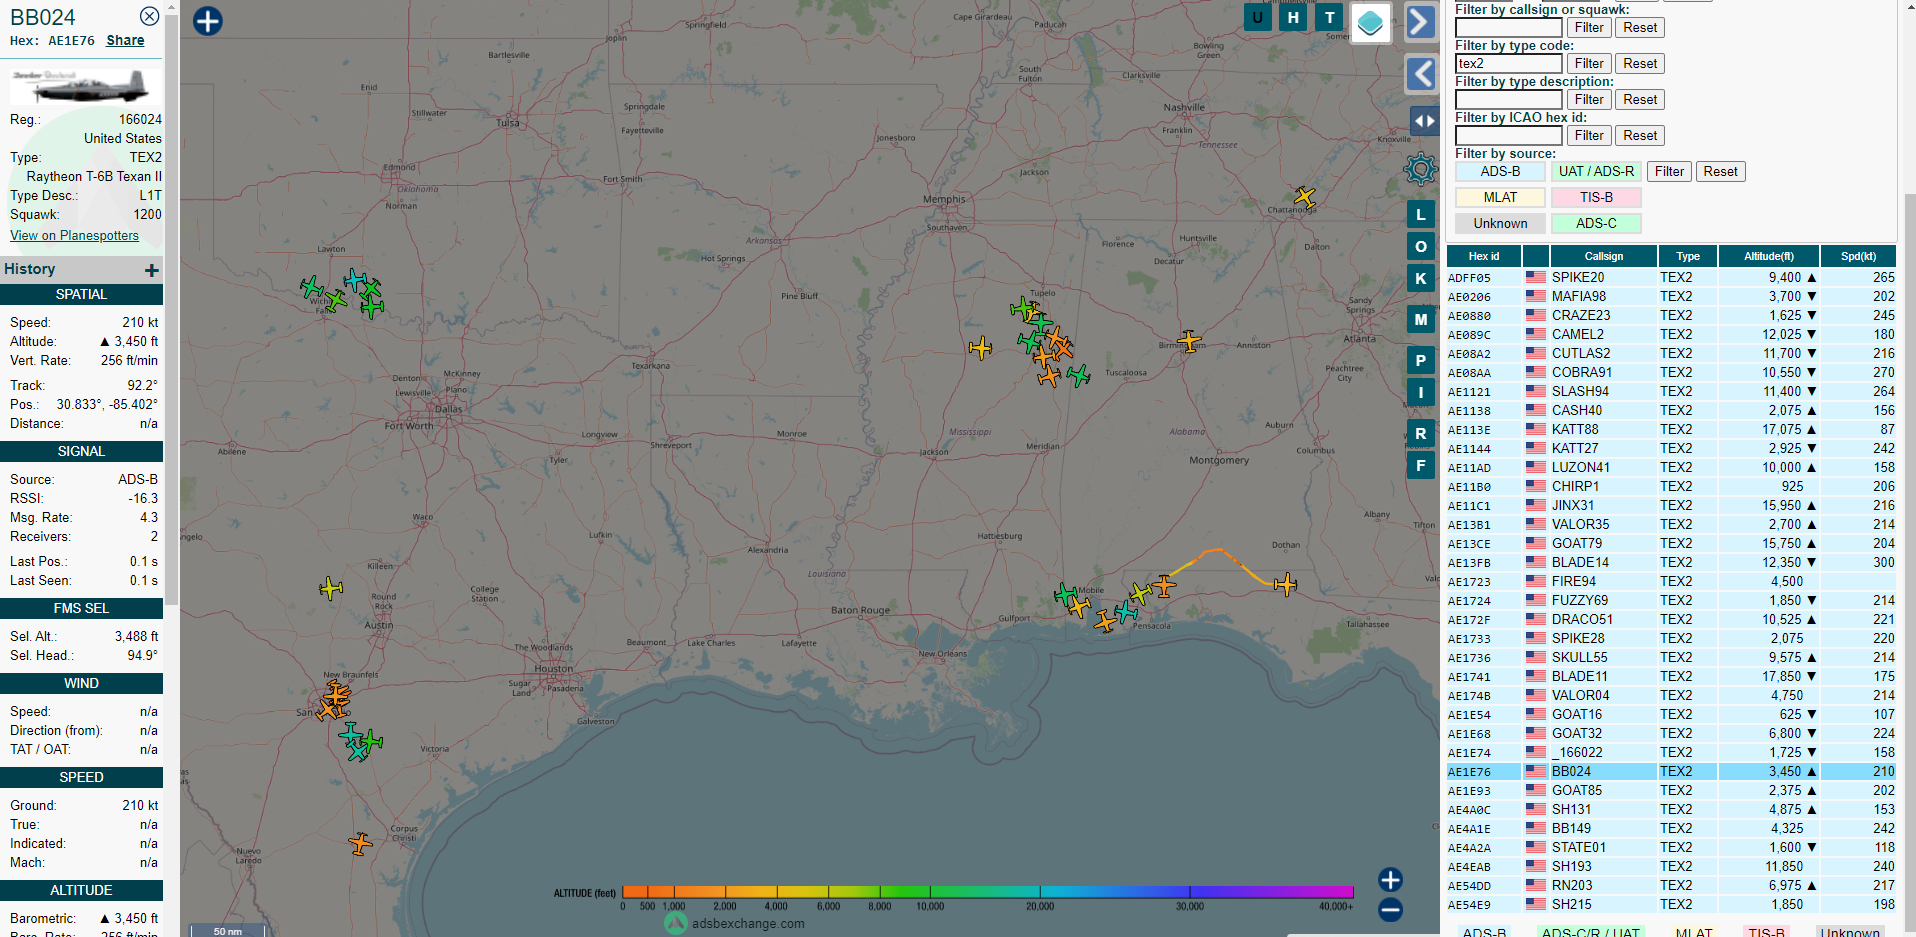Toggle the T map button
The width and height of the screenshot is (1916, 937).
tap(1329, 17)
